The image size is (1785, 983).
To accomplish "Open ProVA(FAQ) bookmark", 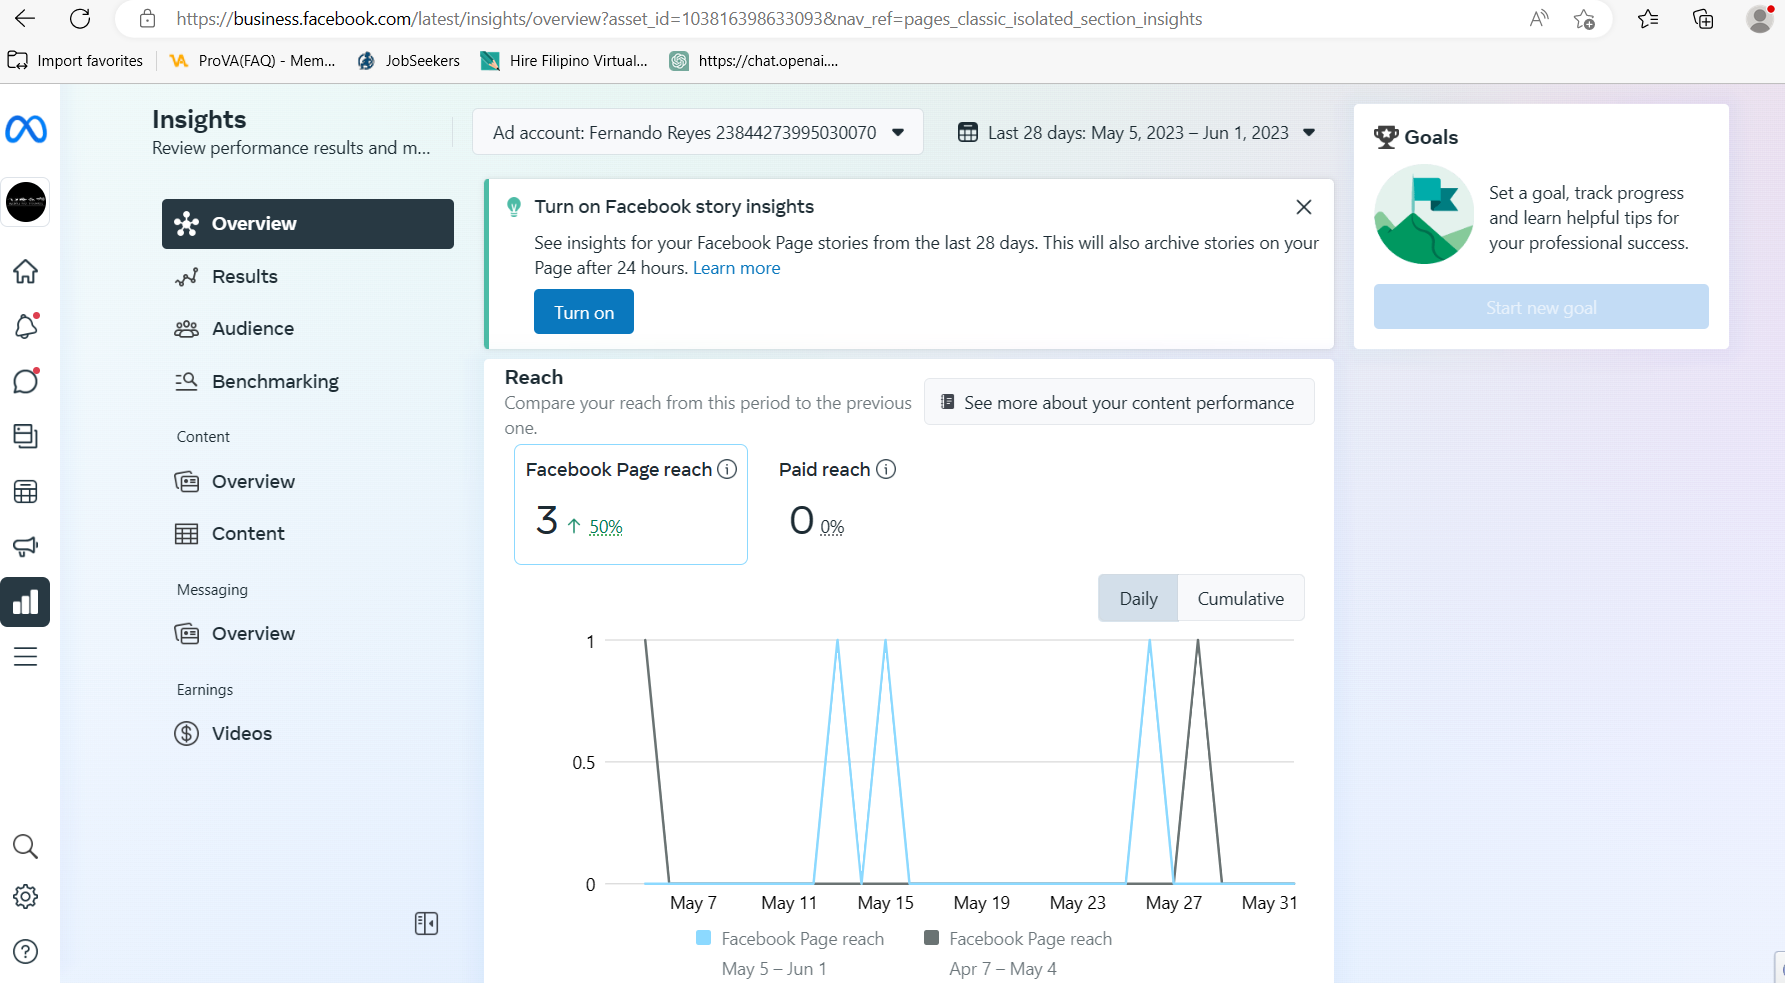I will click(x=253, y=61).
